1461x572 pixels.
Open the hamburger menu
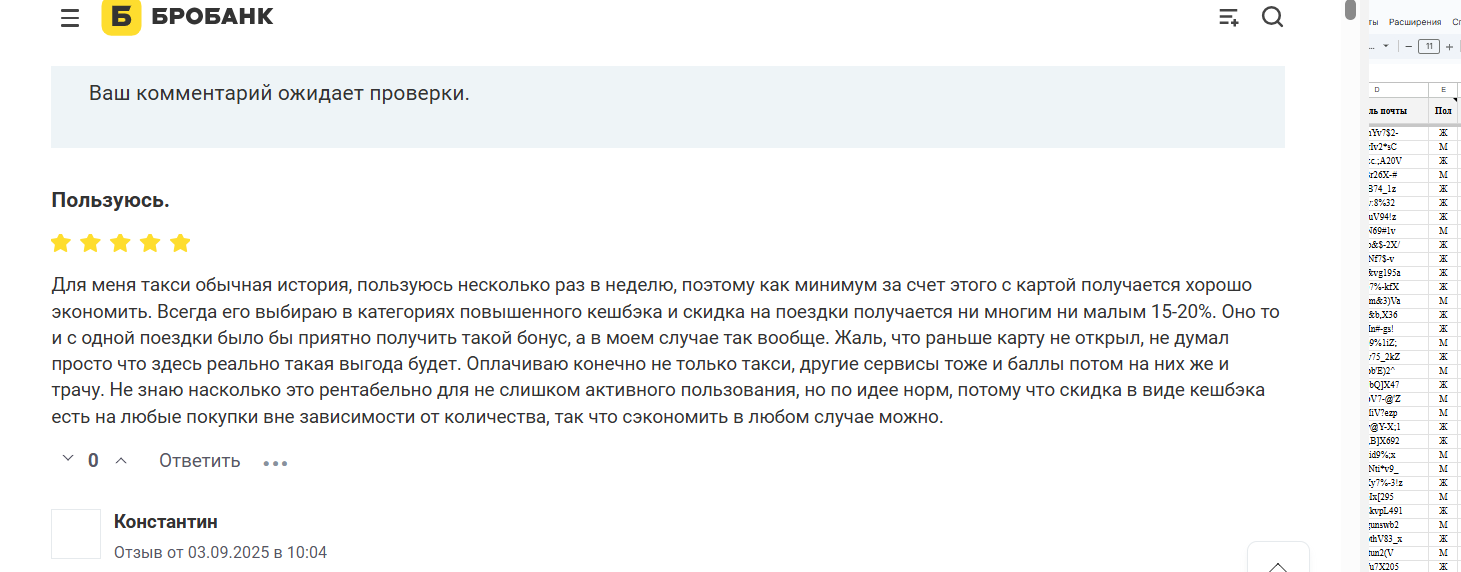70,18
